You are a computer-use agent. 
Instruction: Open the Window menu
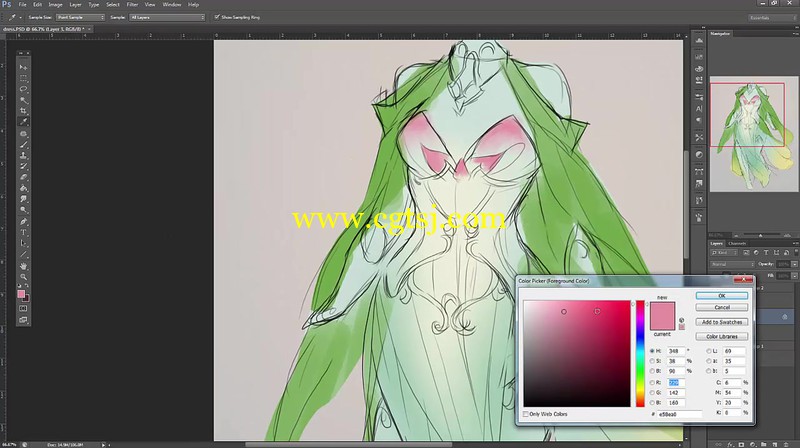(171, 5)
